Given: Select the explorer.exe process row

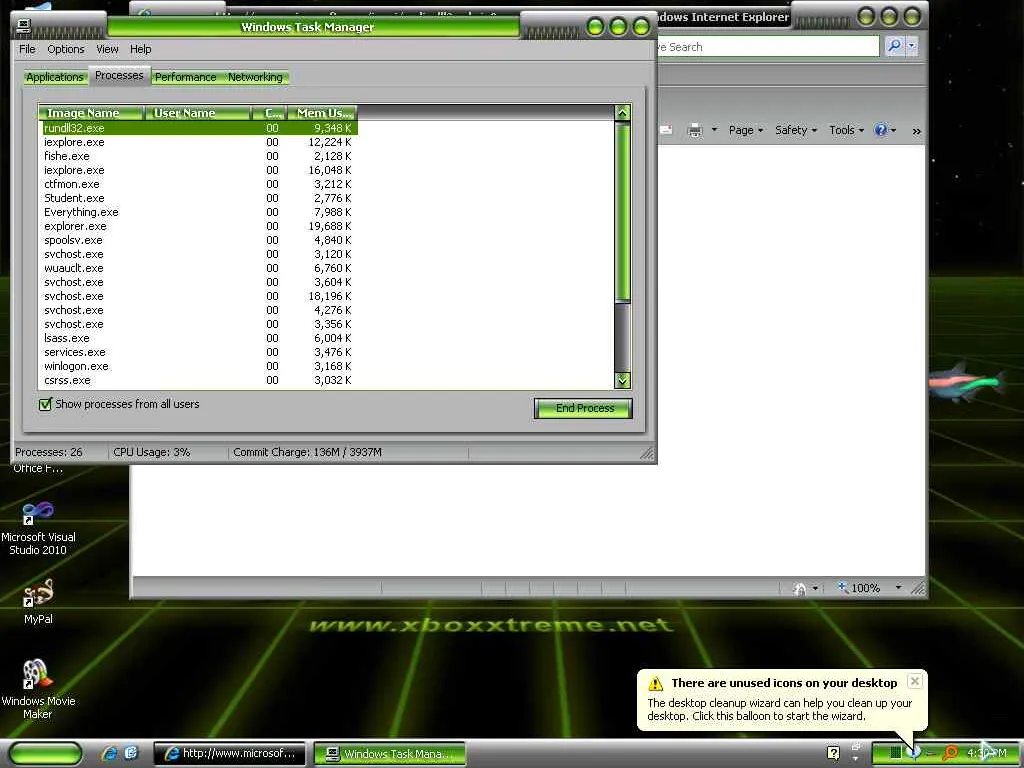Looking at the screenshot, I should pos(198,226).
